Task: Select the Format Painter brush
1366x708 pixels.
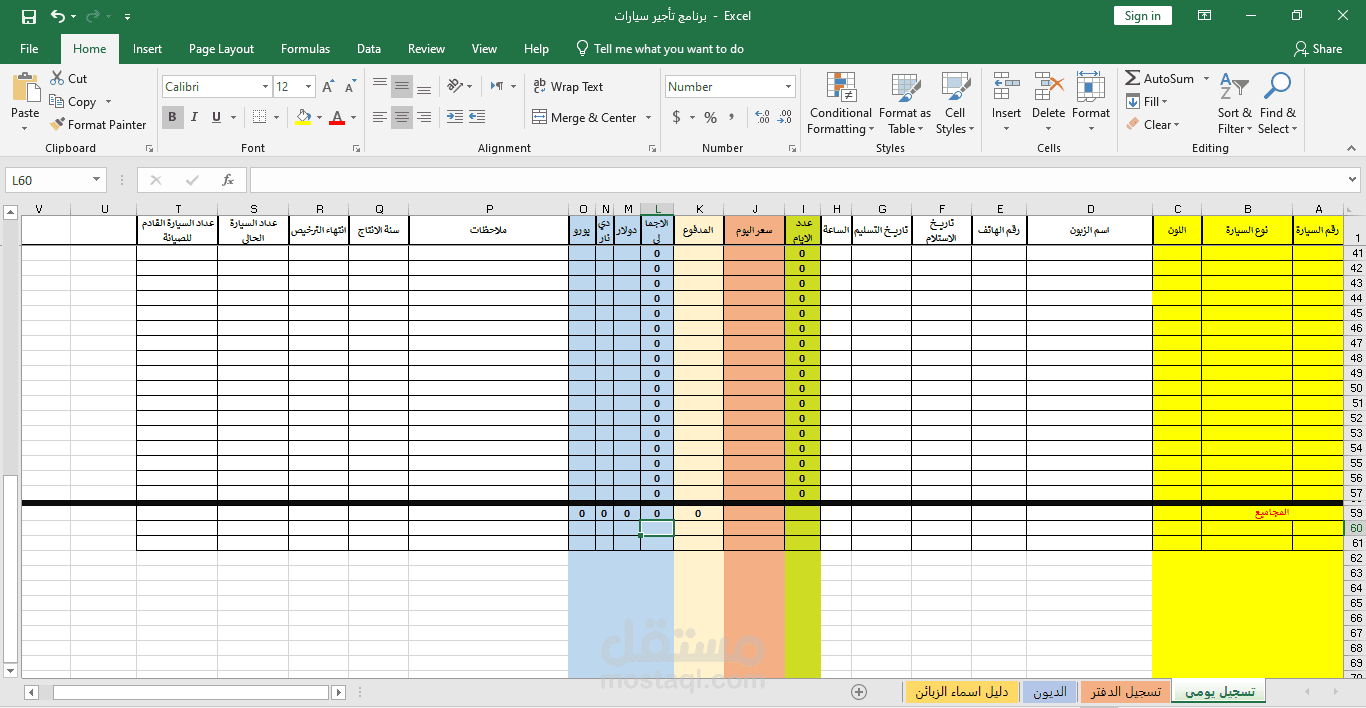Action: tap(98, 125)
